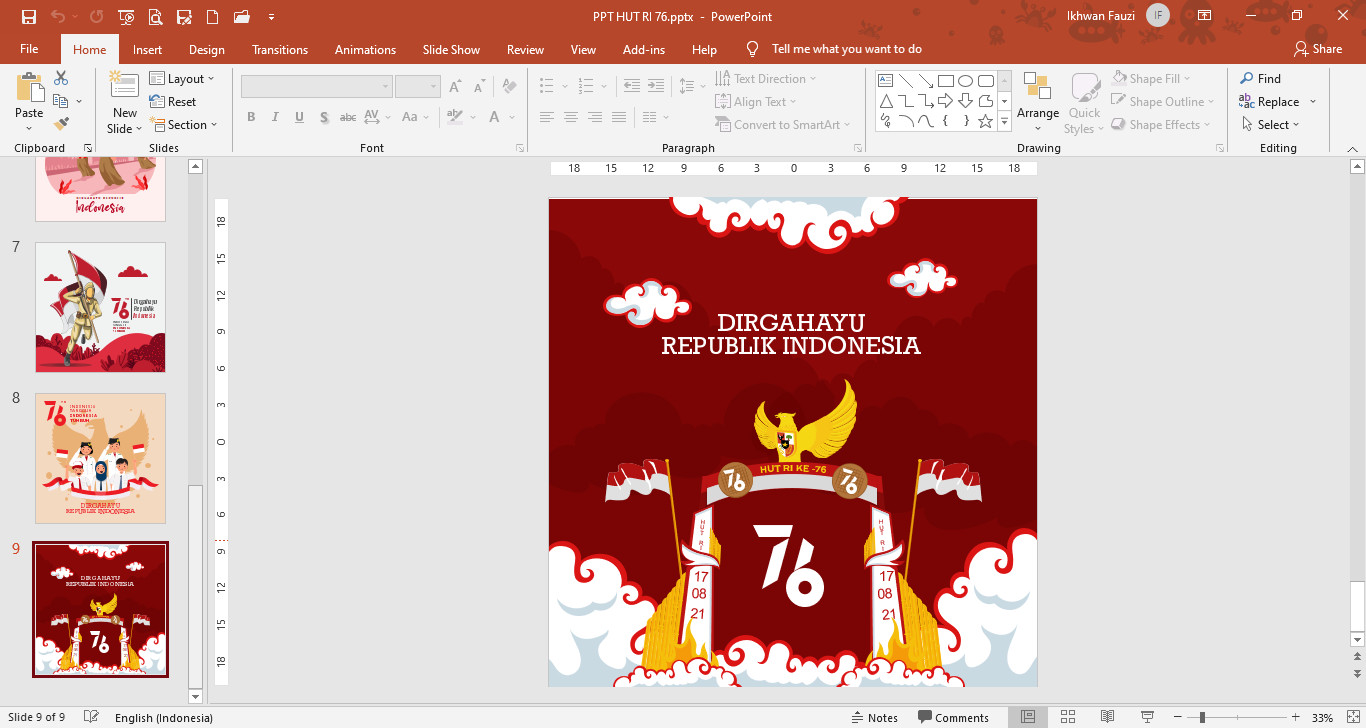Click the Strikethrough formatting icon
The image size is (1366, 728).
(x=347, y=117)
